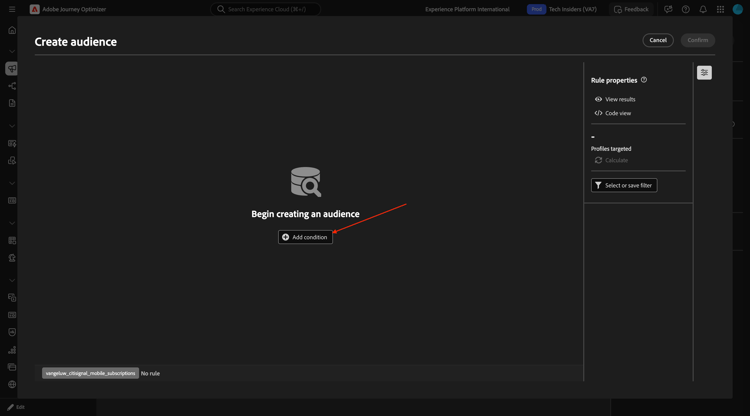Viewport: 750px width, 416px height.
Task: Click the funnel icon on Select or save filter
Action: [598, 186]
